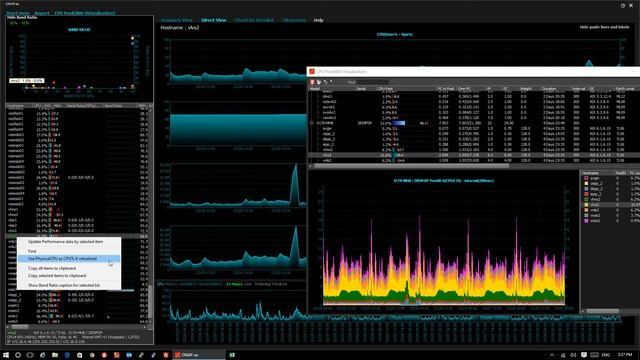Open the green Excel taskbar icon

232,355
